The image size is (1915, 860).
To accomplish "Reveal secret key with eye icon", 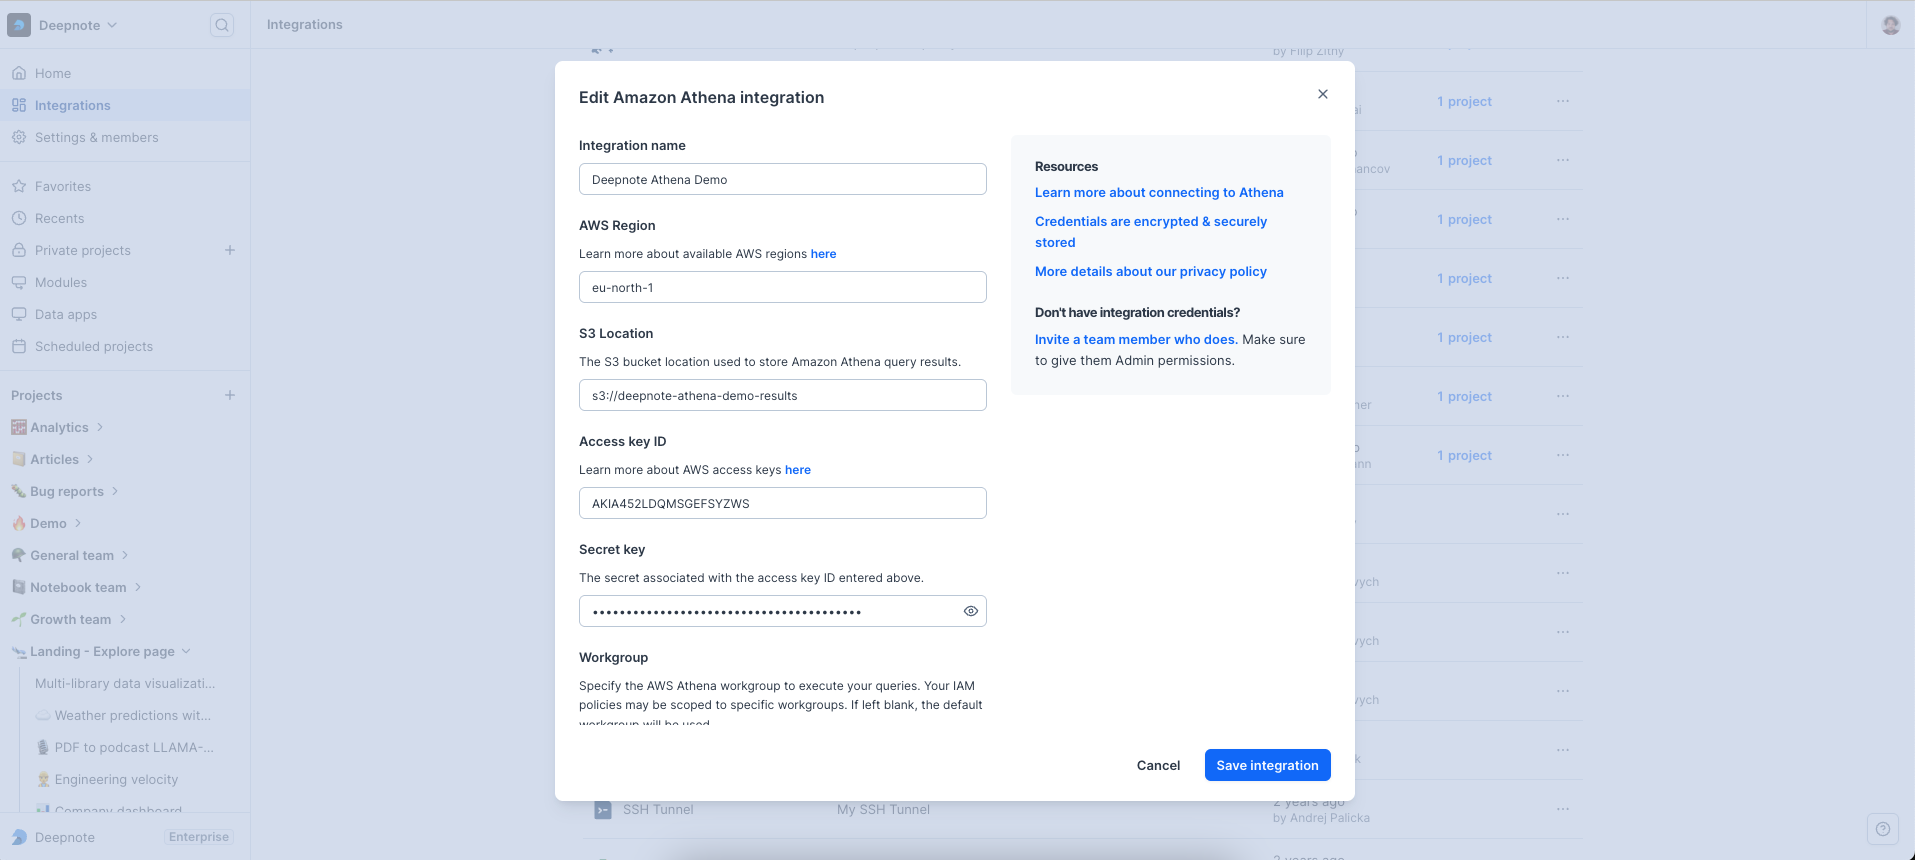I will [x=971, y=611].
